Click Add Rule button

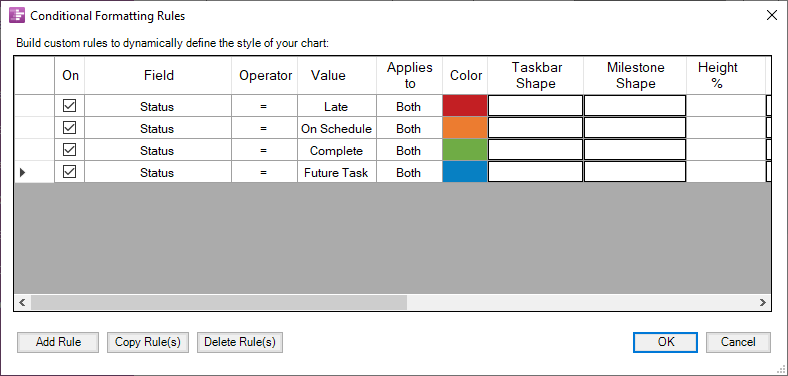coord(58,342)
